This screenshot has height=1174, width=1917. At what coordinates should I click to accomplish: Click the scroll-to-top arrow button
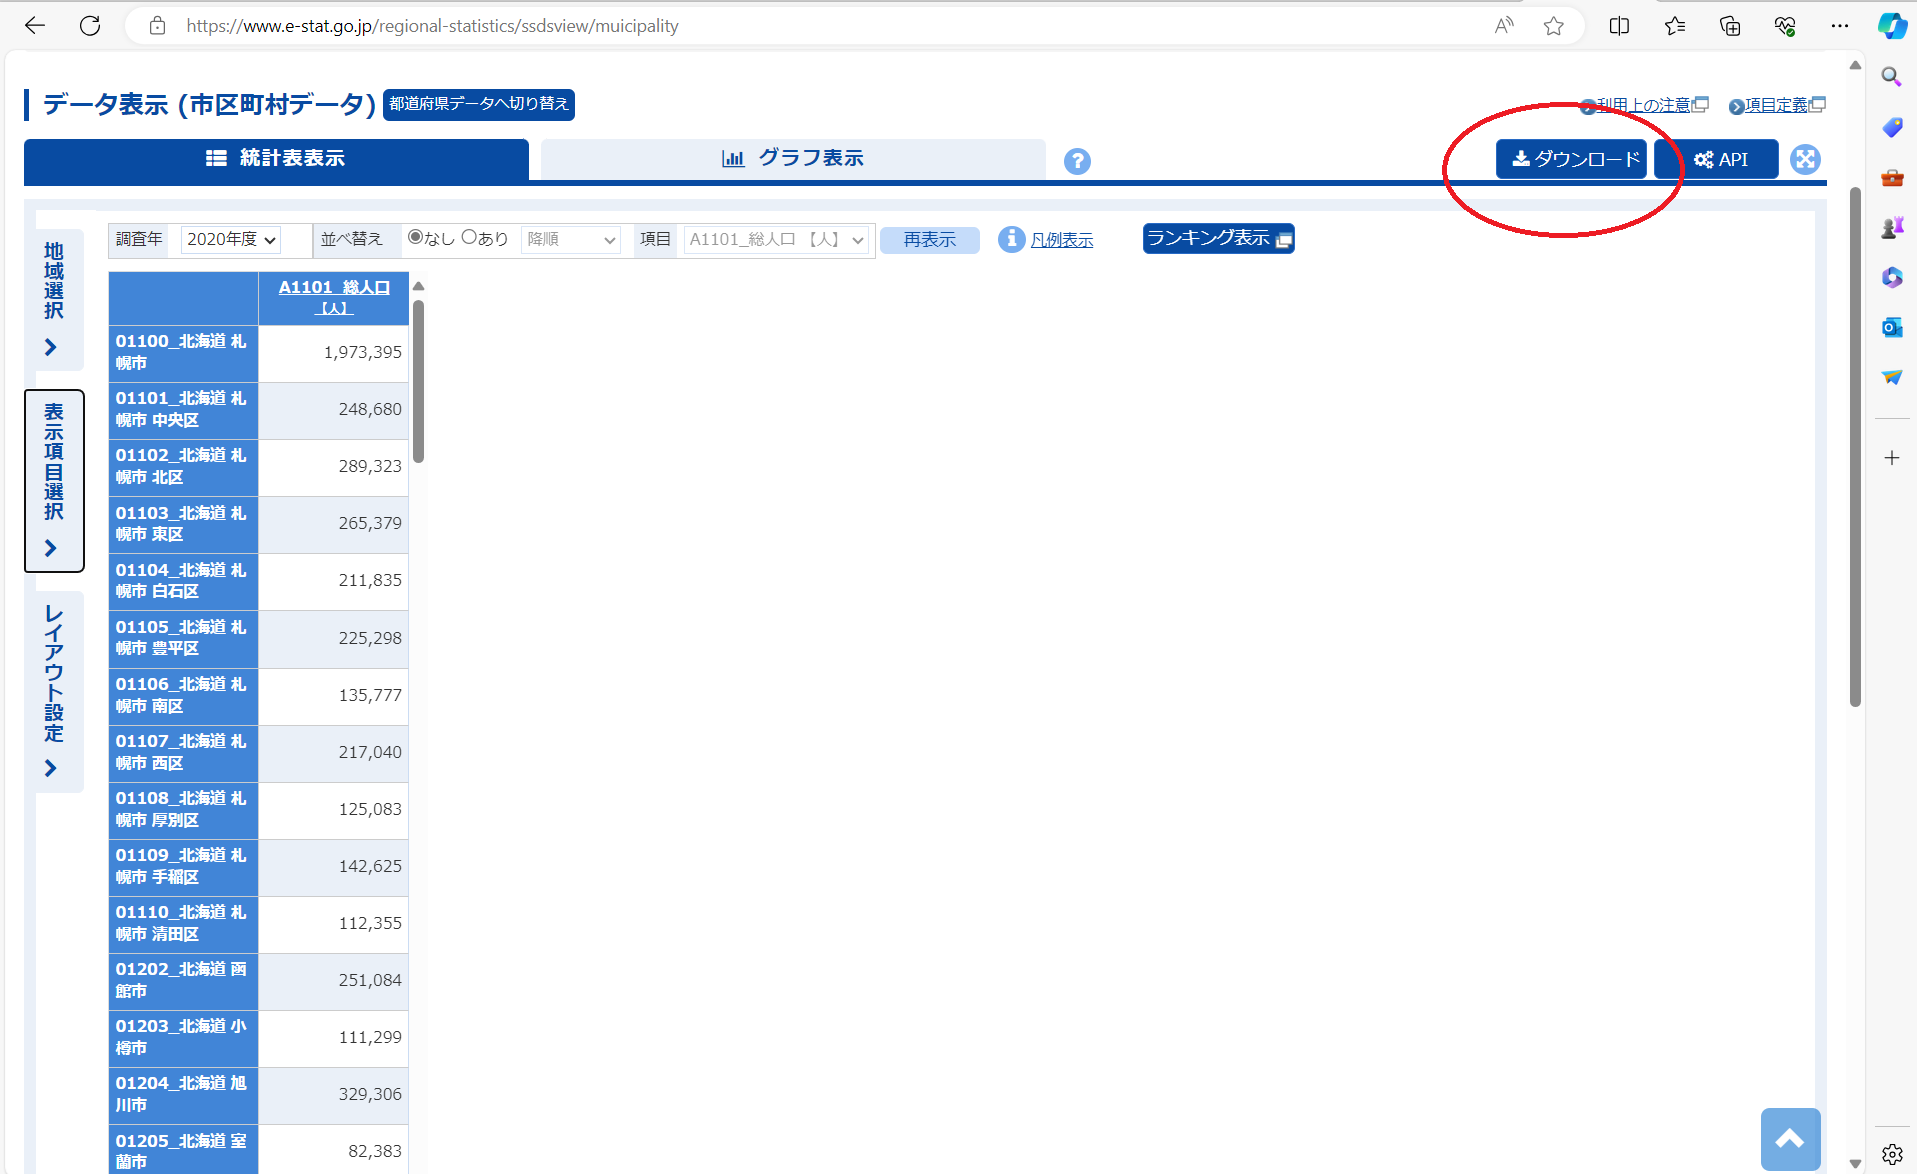click(1789, 1138)
